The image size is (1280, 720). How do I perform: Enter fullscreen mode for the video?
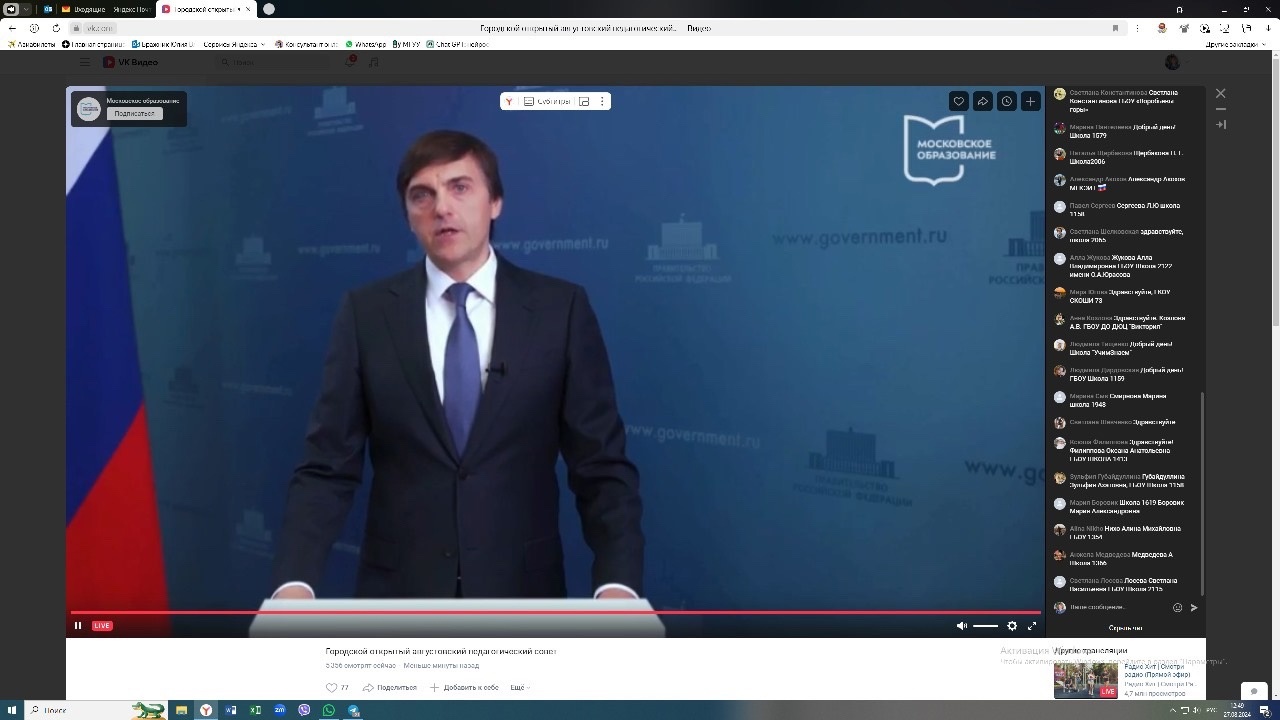tap(1032, 626)
